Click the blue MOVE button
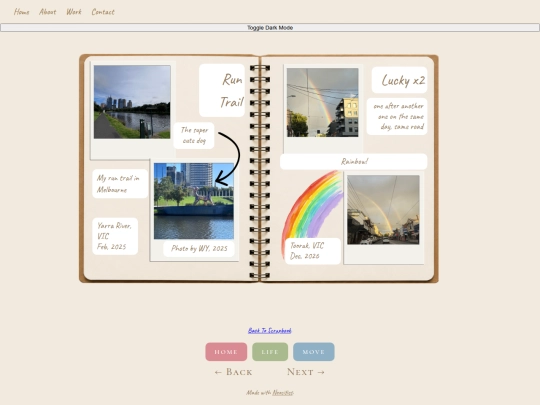Viewport: 540px width, 405px height. tap(313, 352)
